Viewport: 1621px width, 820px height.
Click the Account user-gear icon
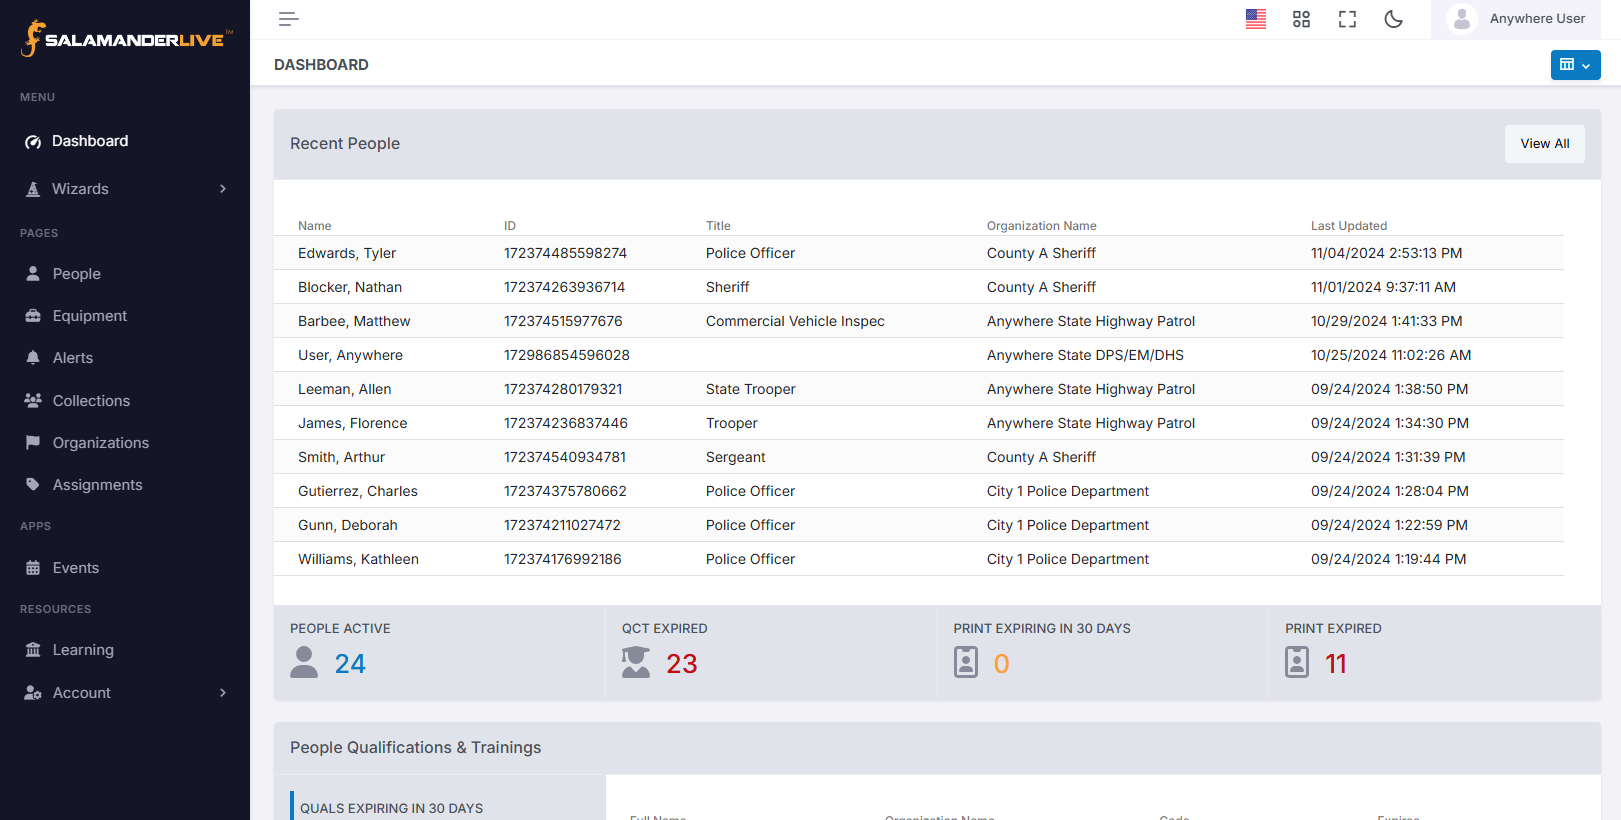click(33, 692)
